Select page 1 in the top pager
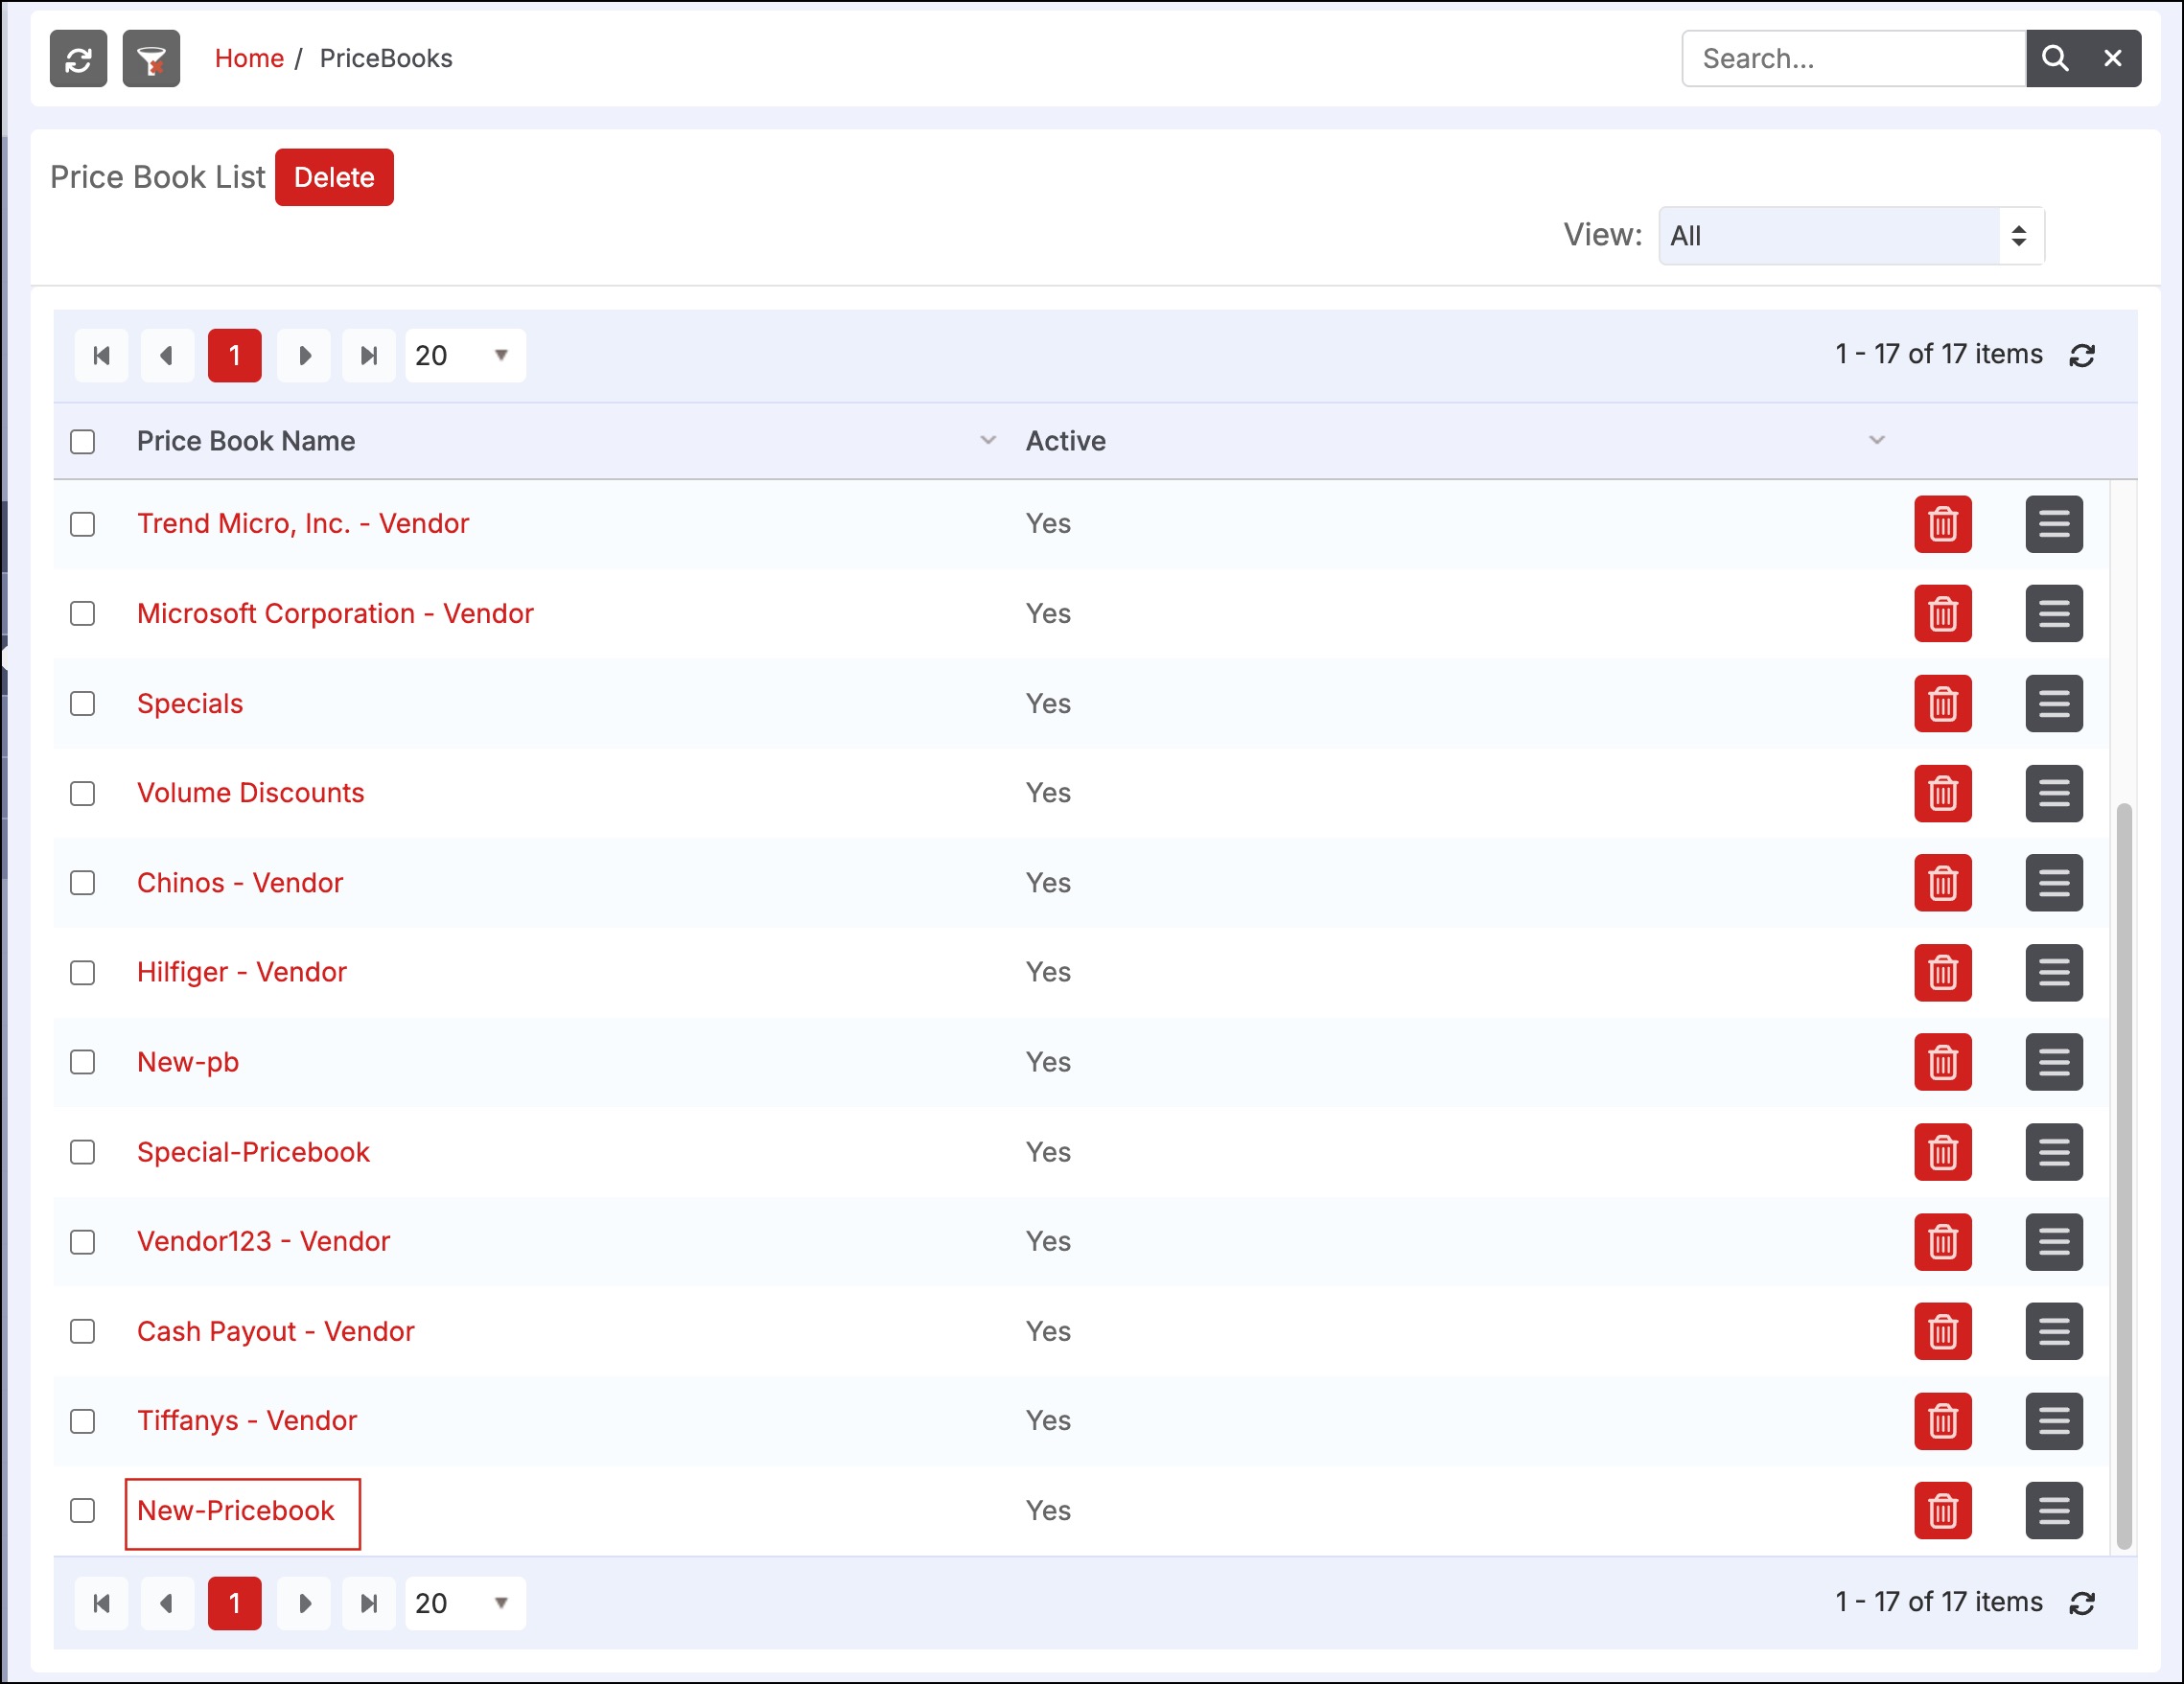 [x=235, y=356]
